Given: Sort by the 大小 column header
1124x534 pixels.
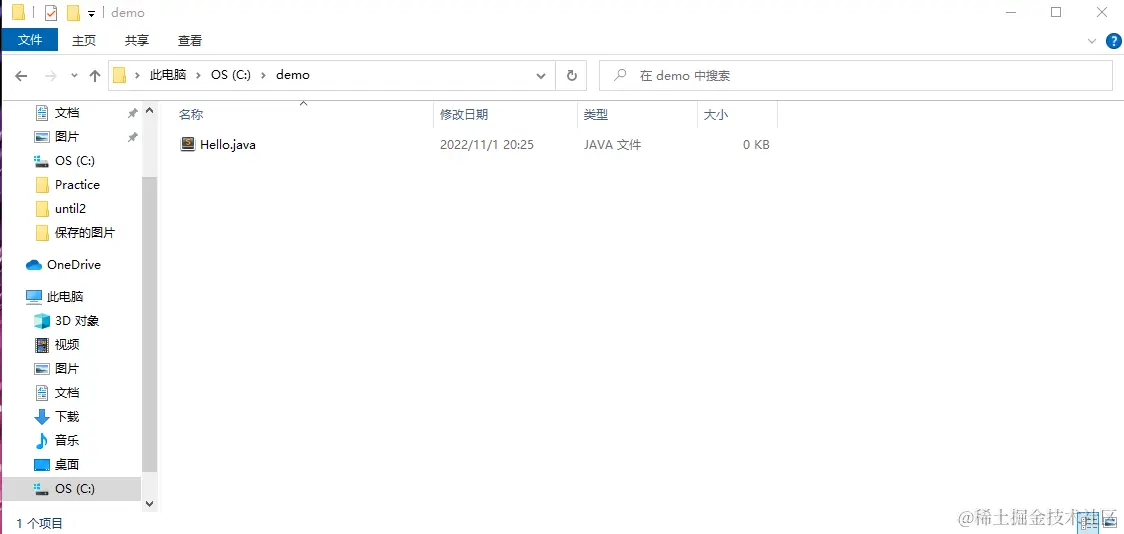Looking at the screenshot, I should click(716, 115).
